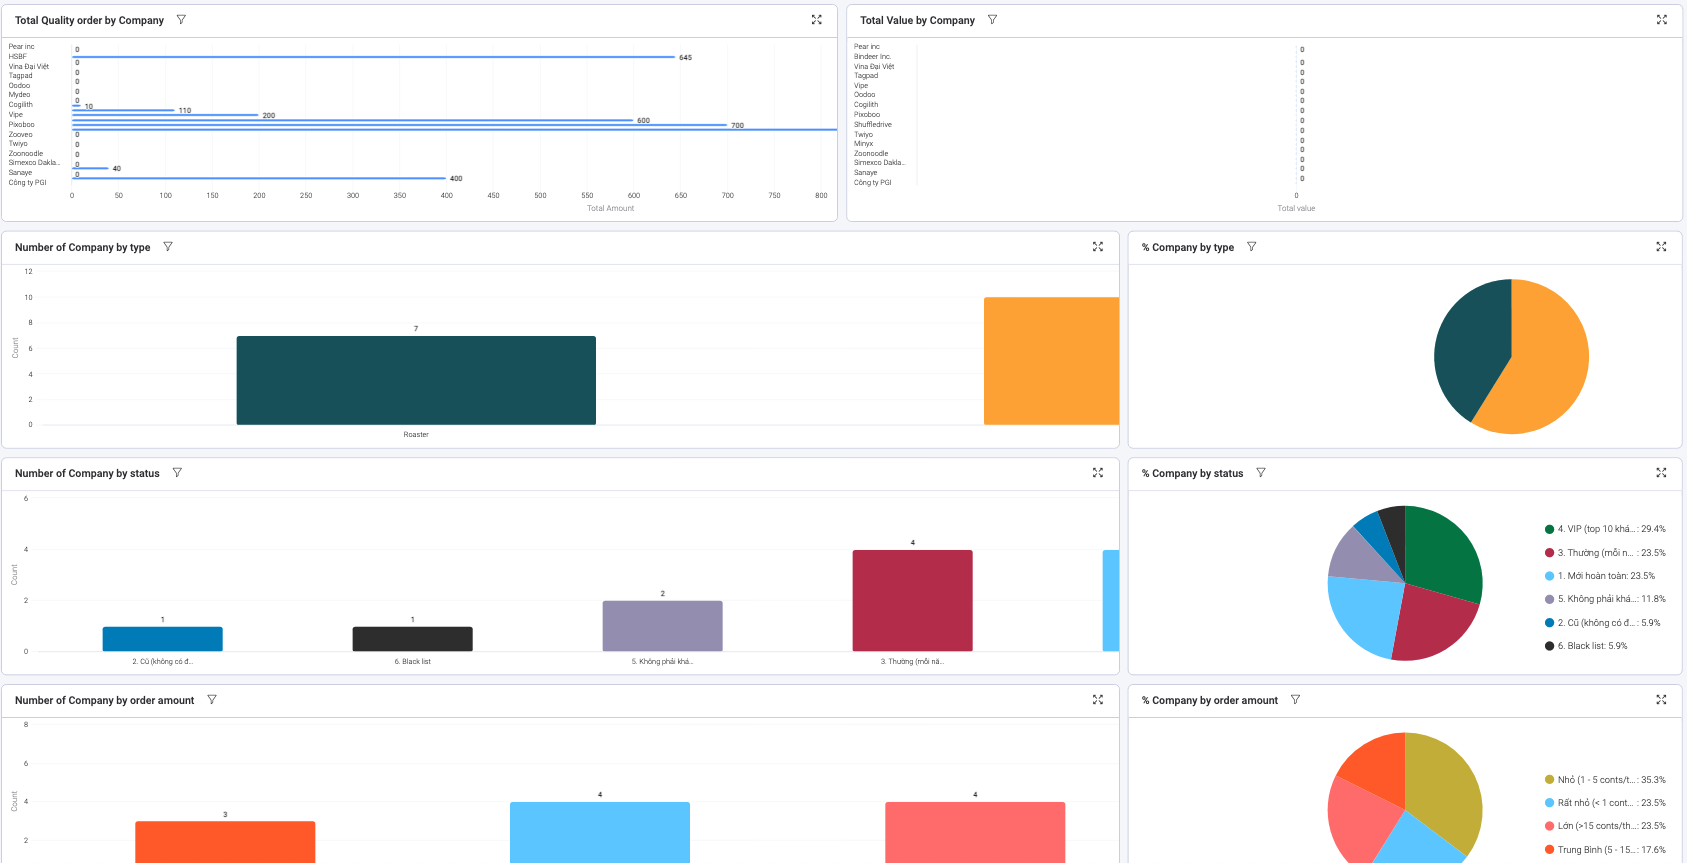
Task: Expand the % Company by type panel
Action: (x=1661, y=247)
